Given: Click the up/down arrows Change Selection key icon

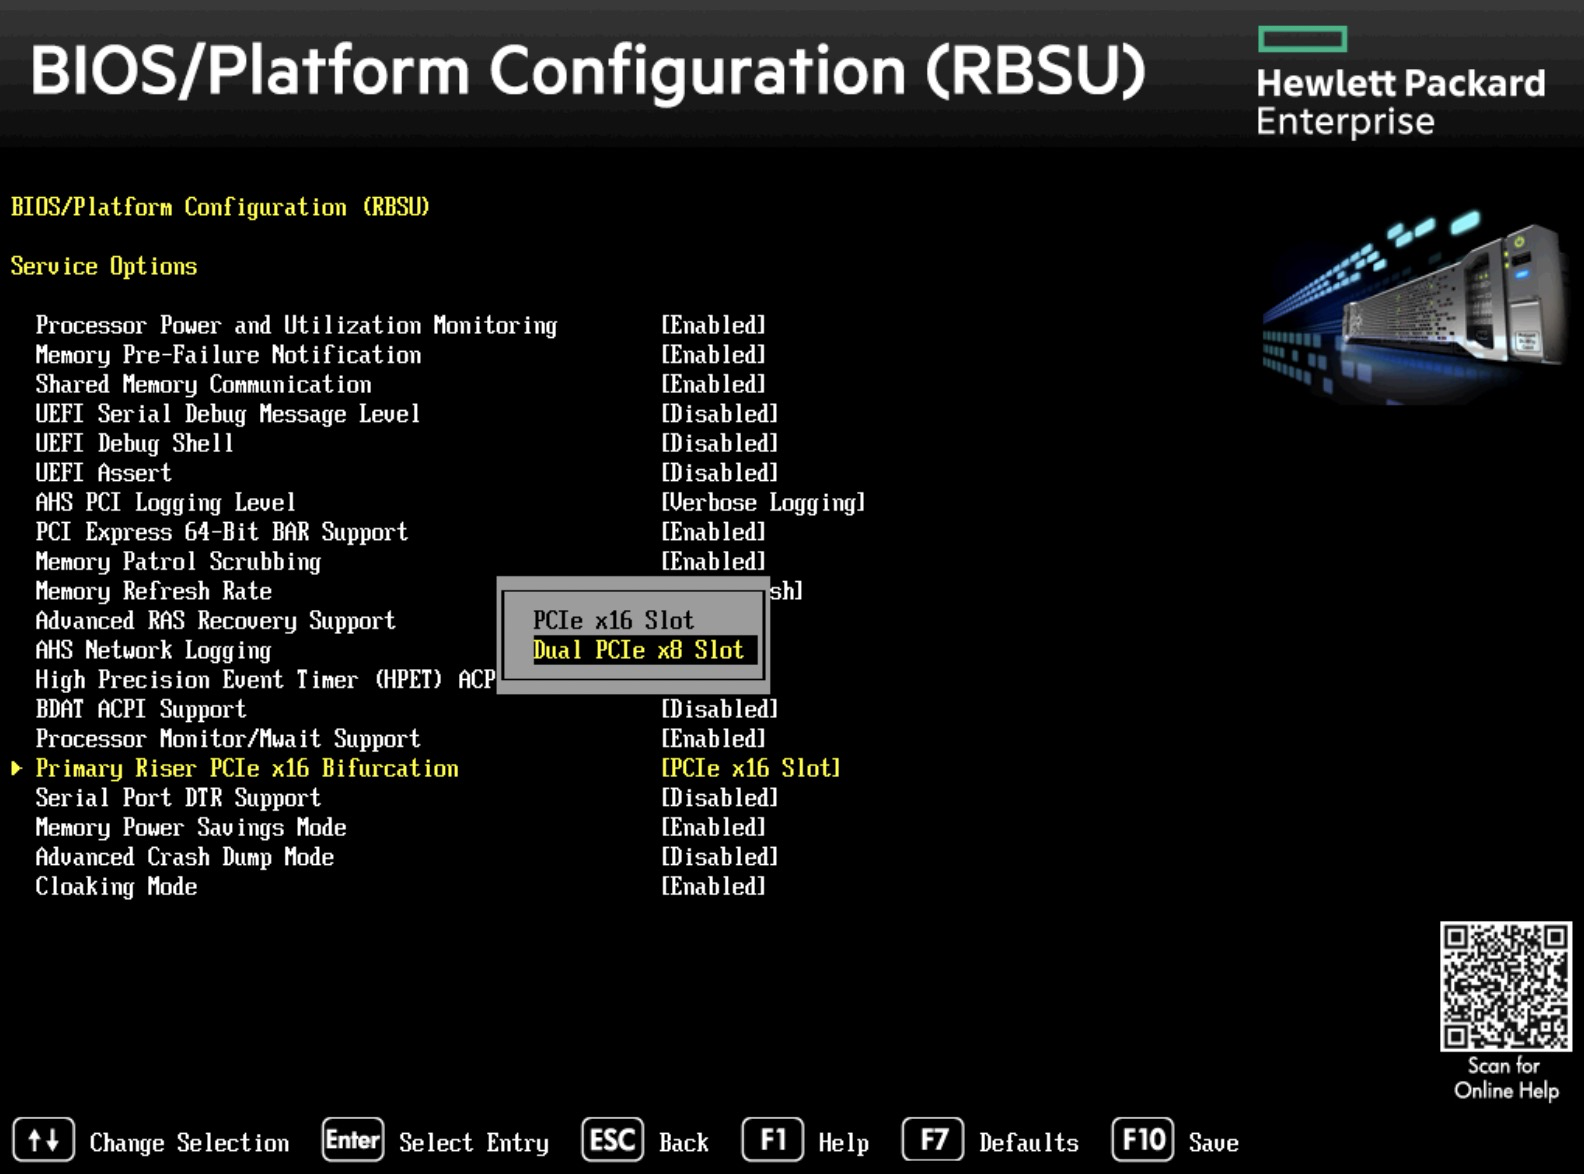Looking at the screenshot, I should (43, 1141).
